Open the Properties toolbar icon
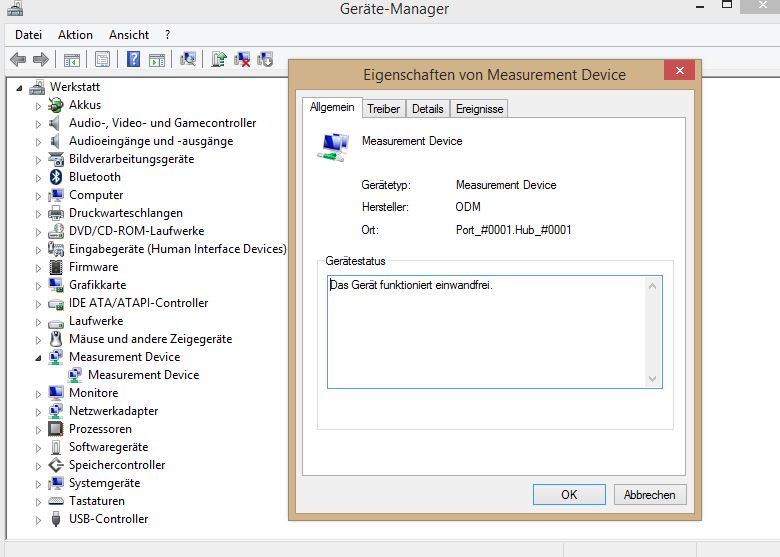 click(102, 60)
